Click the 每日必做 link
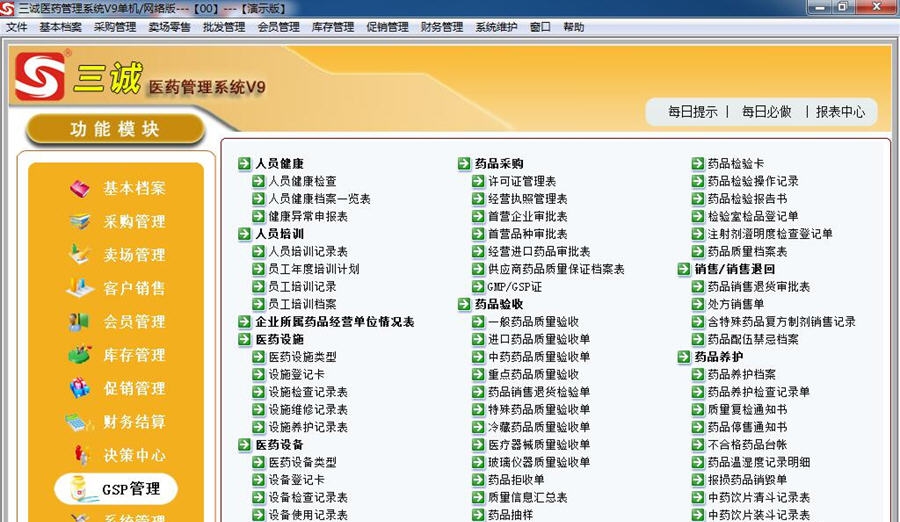 click(766, 111)
